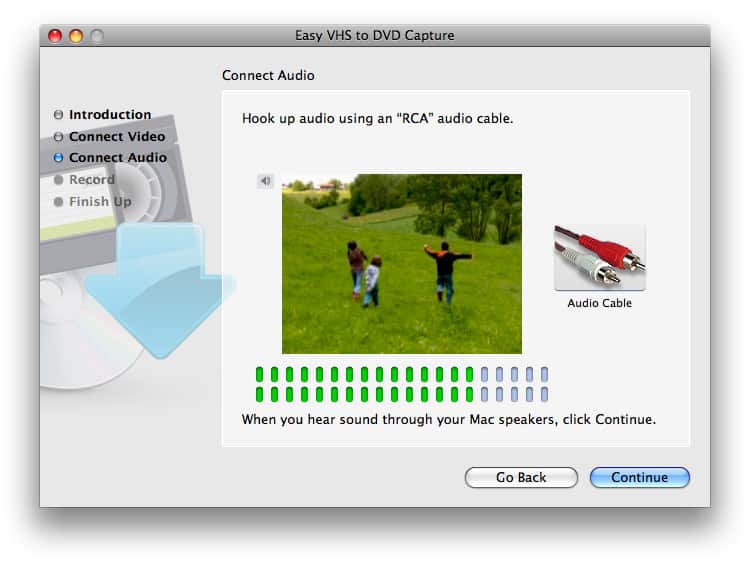This screenshot has height=562, width=750.
Task: Click the Introduction step bullet indicator
Action: pyautogui.click(x=58, y=115)
